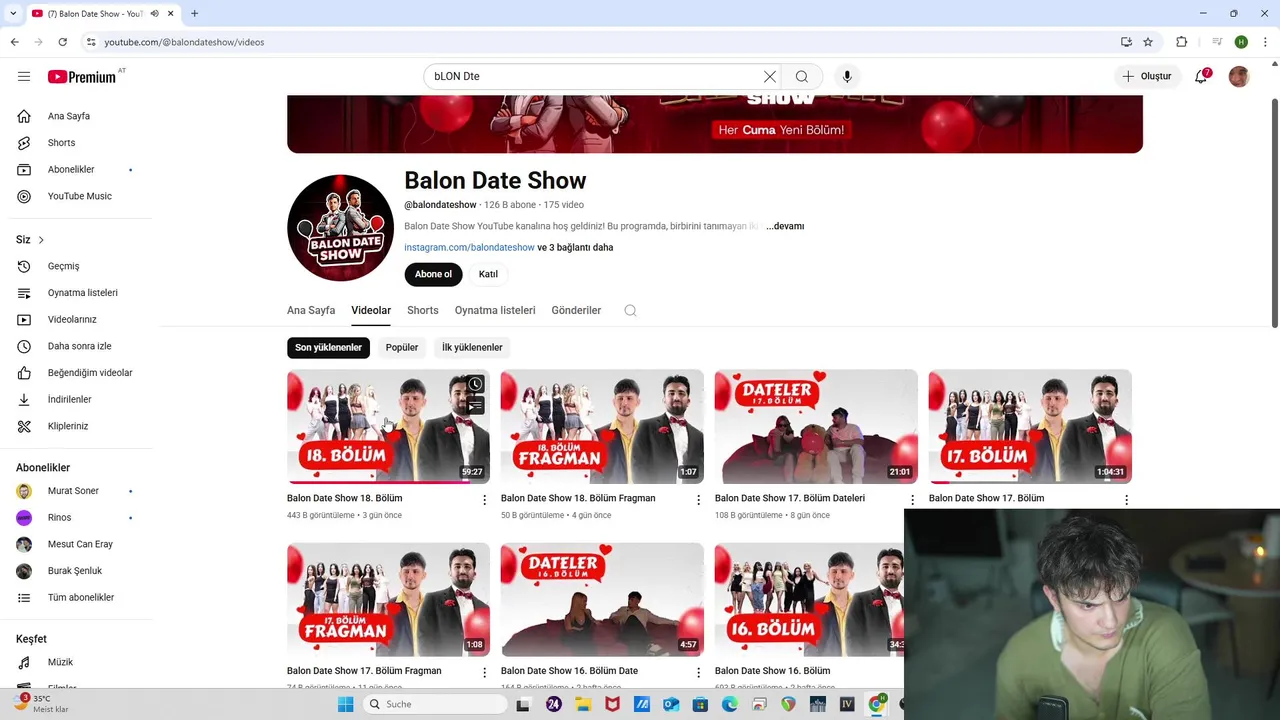The width and height of the screenshot is (1280, 720).
Task: Open Daha sonra izle in the sidebar
Action: (80, 346)
